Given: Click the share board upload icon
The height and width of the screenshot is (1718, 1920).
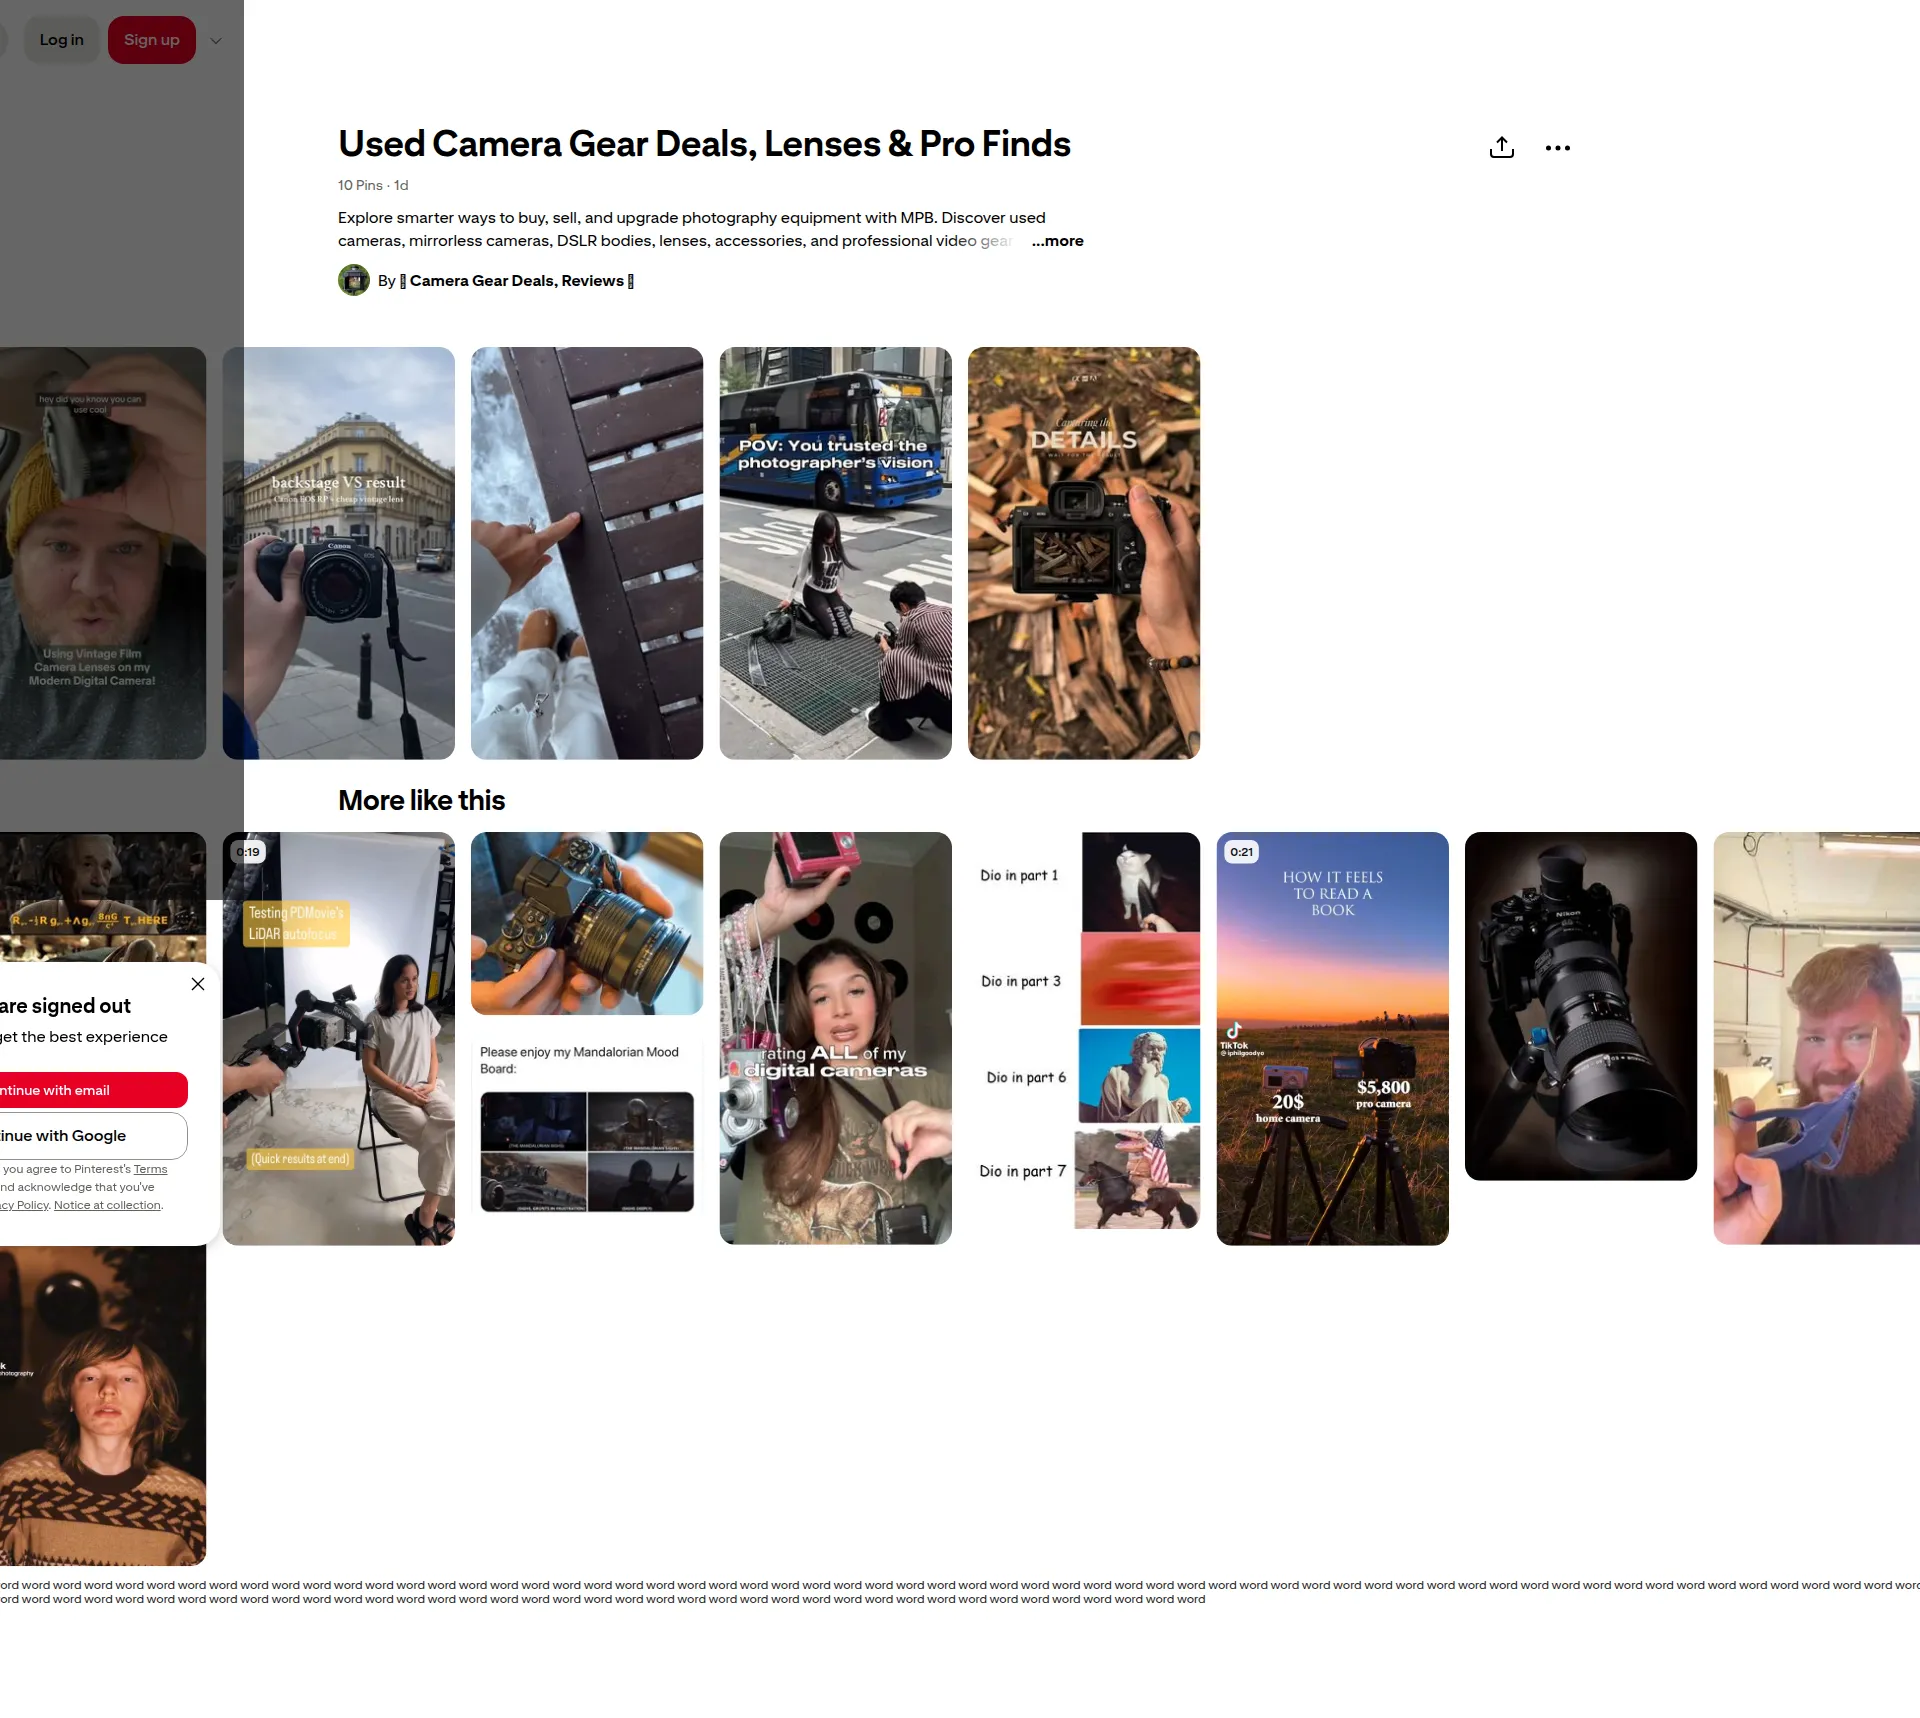Looking at the screenshot, I should 1501,148.
